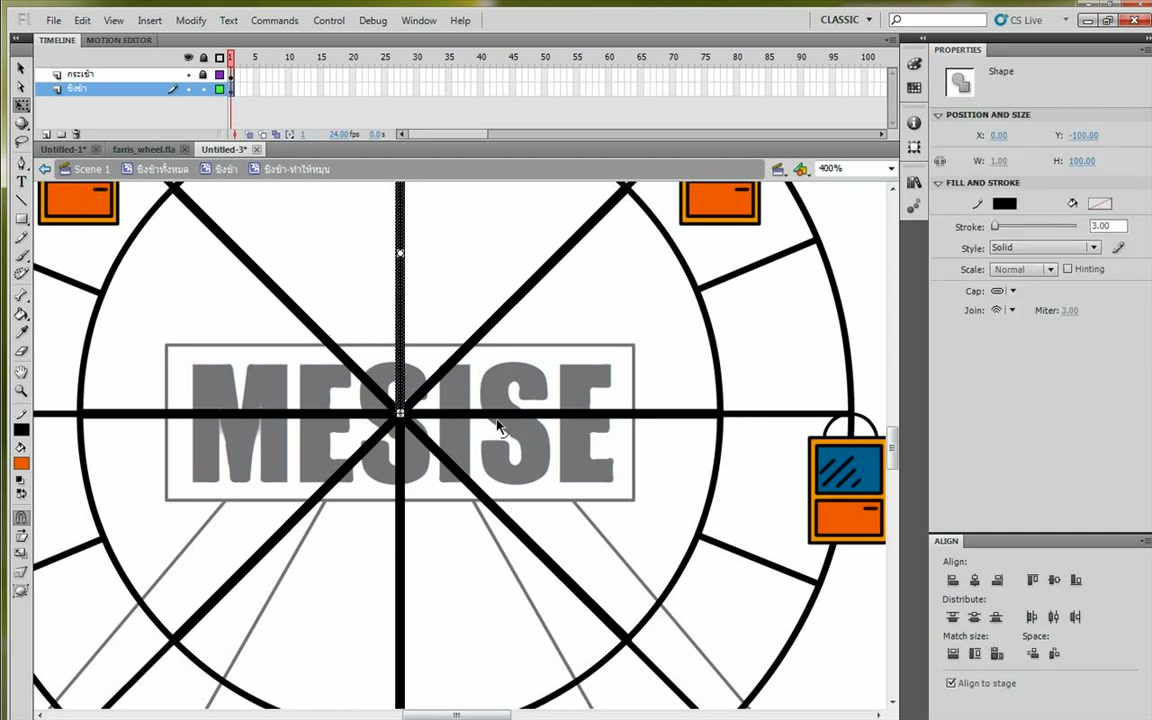Collapse Fill and Stroke section
The image size is (1152, 720).
[938, 183]
